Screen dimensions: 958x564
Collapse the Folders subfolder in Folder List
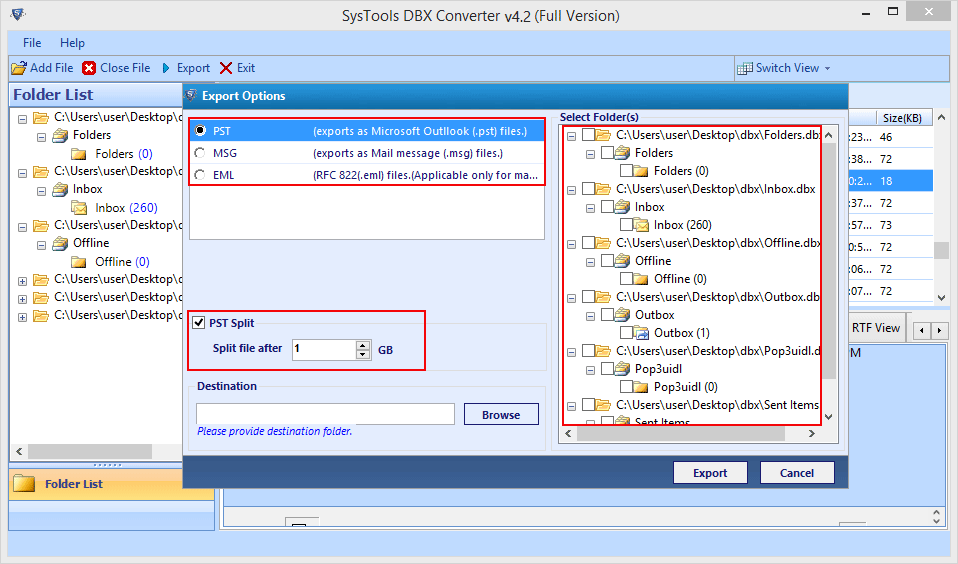point(42,137)
